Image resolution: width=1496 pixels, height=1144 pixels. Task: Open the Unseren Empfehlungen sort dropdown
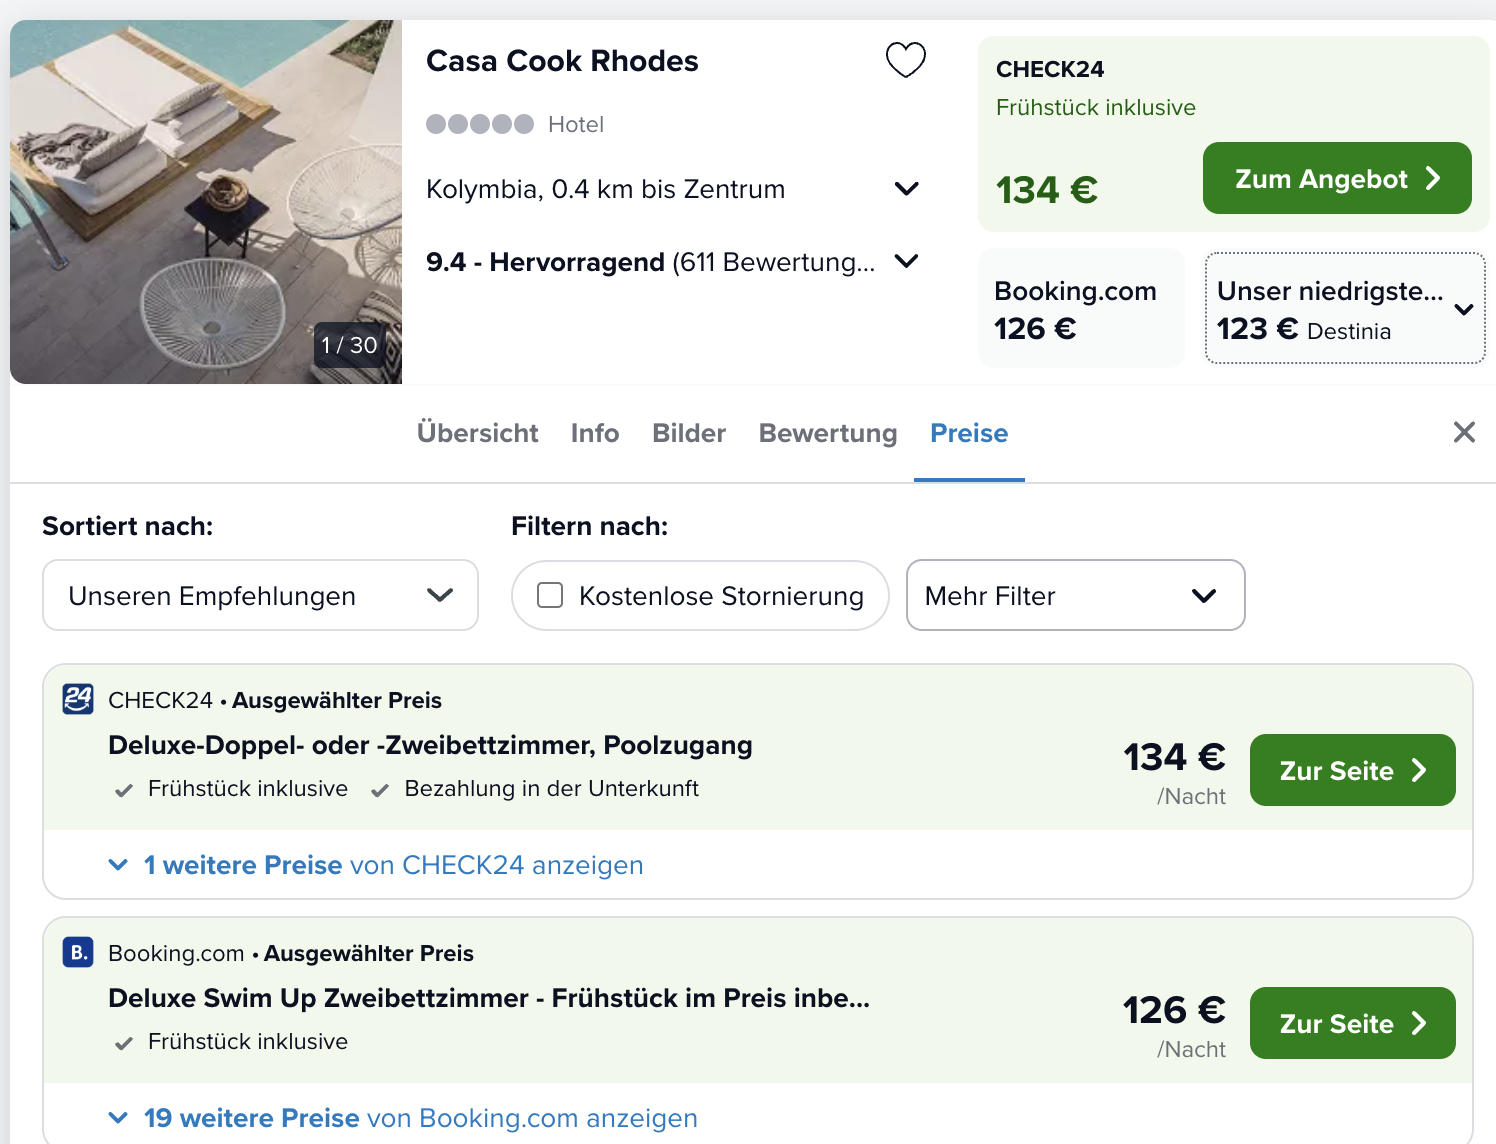pyautogui.click(x=260, y=595)
